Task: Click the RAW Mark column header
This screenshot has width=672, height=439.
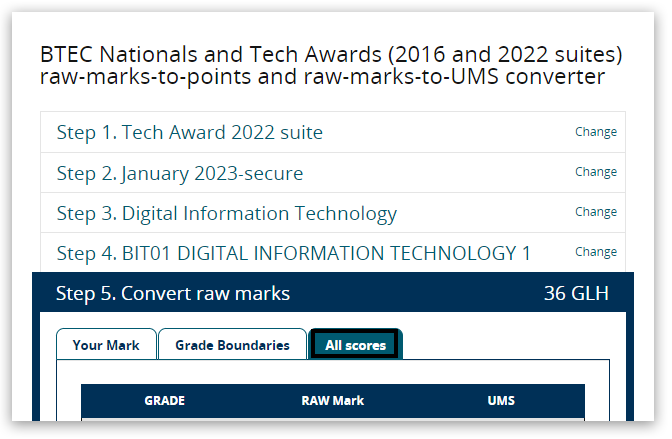Action: (x=332, y=401)
